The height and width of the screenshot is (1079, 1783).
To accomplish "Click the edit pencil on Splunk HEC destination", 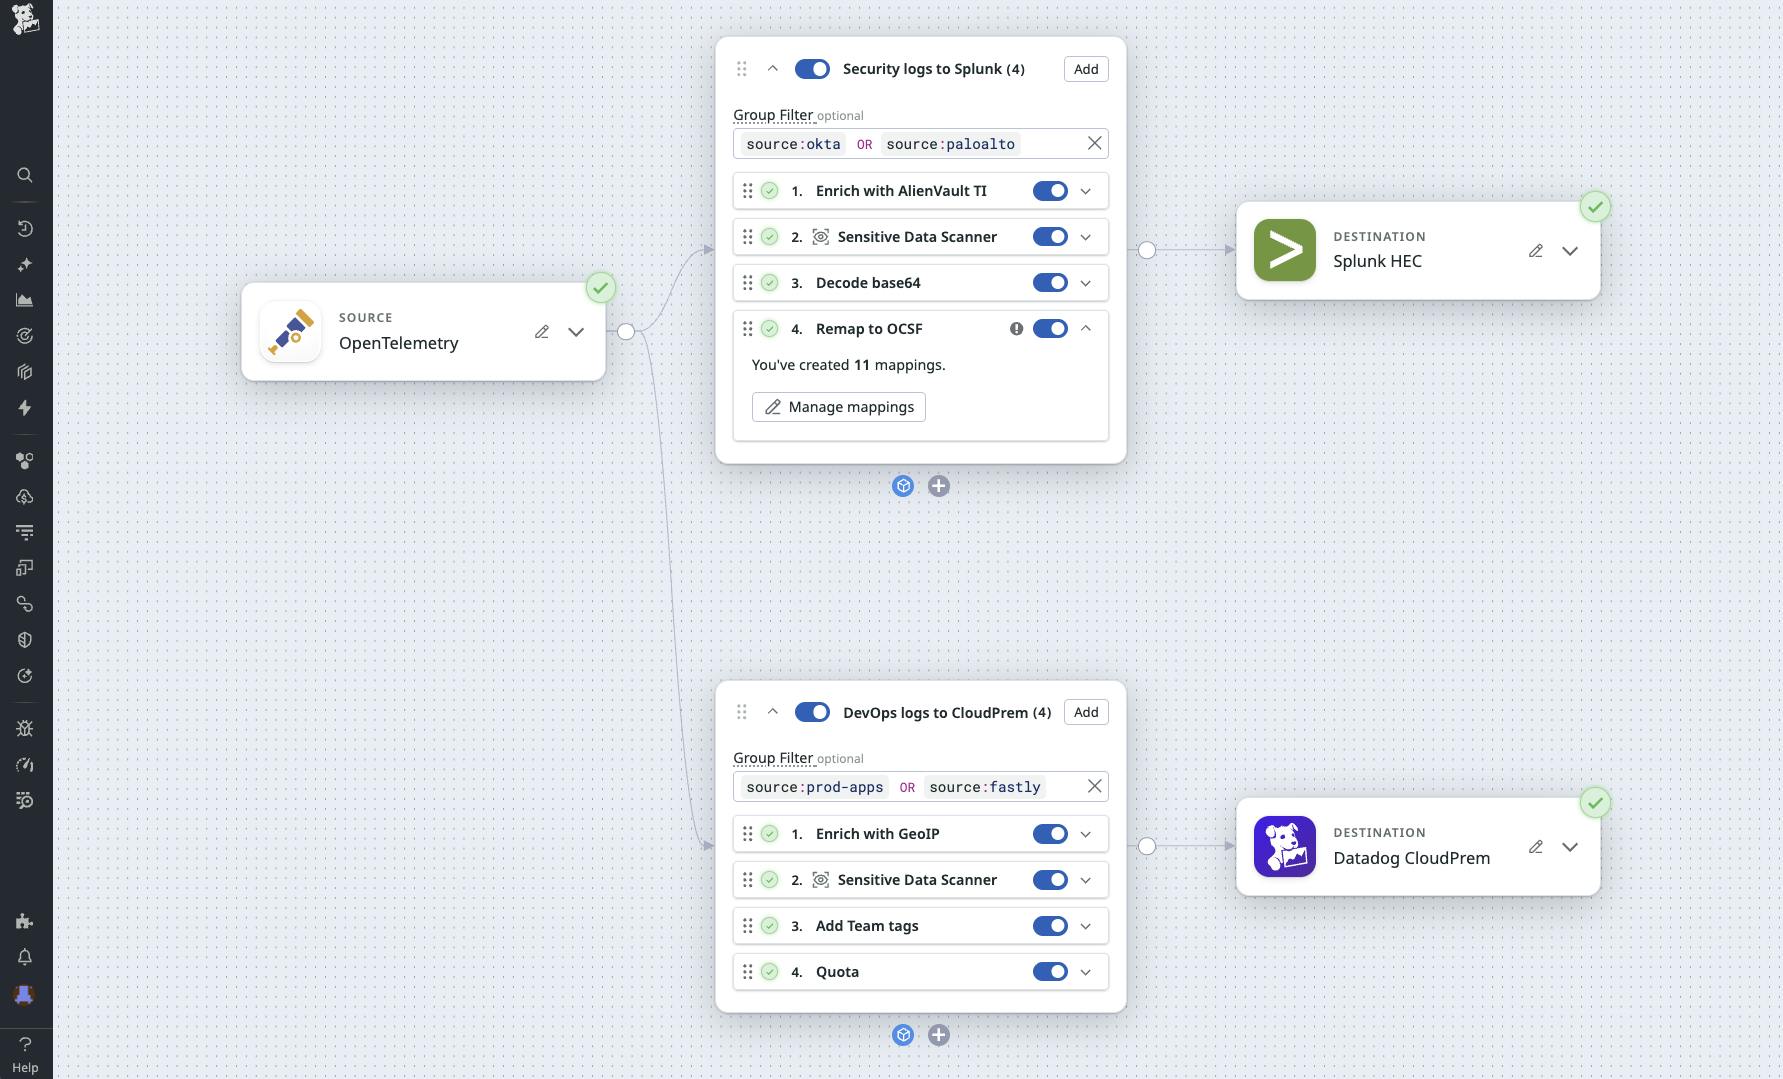I will click(1536, 250).
